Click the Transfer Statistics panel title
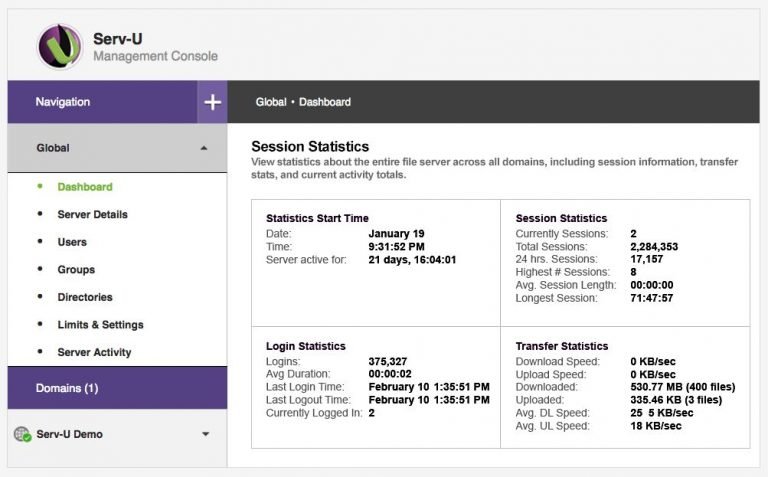This screenshot has width=768, height=477. tap(561, 346)
